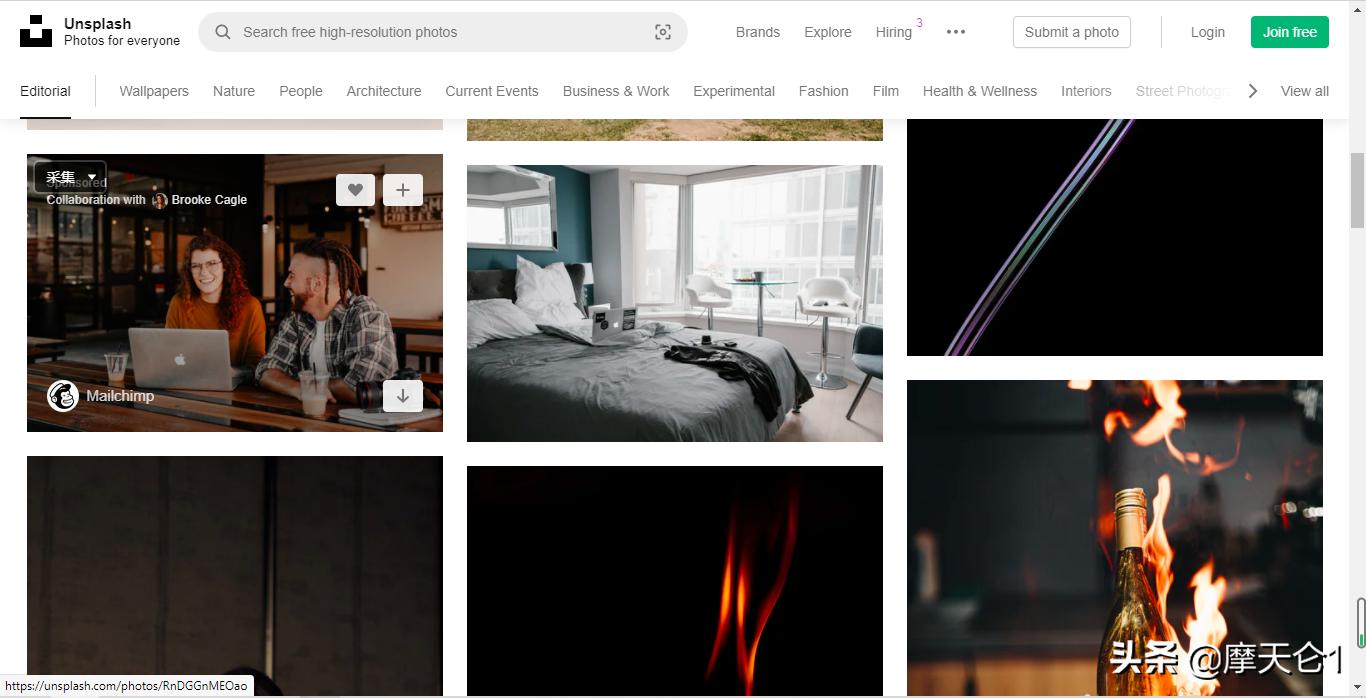Open the Street Photography category
This screenshot has width=1366, height=698.
[1184, 91]
